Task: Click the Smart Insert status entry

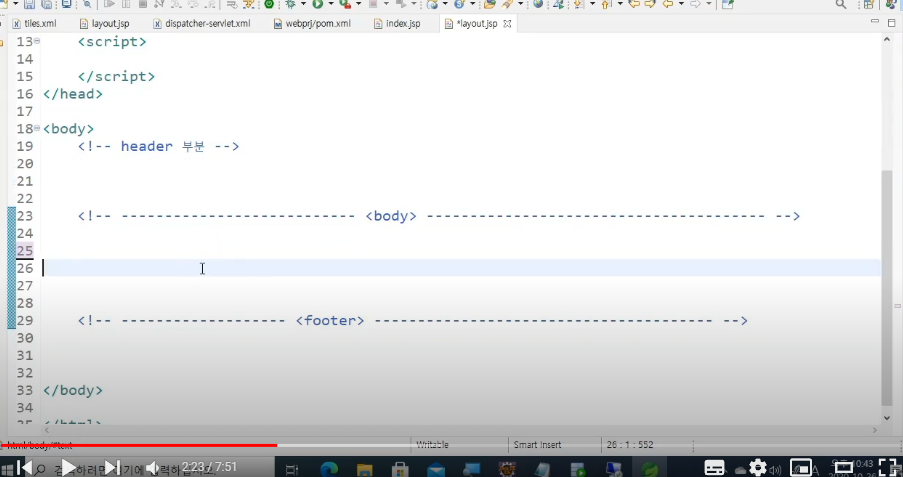Action: [x=537, y=445]
